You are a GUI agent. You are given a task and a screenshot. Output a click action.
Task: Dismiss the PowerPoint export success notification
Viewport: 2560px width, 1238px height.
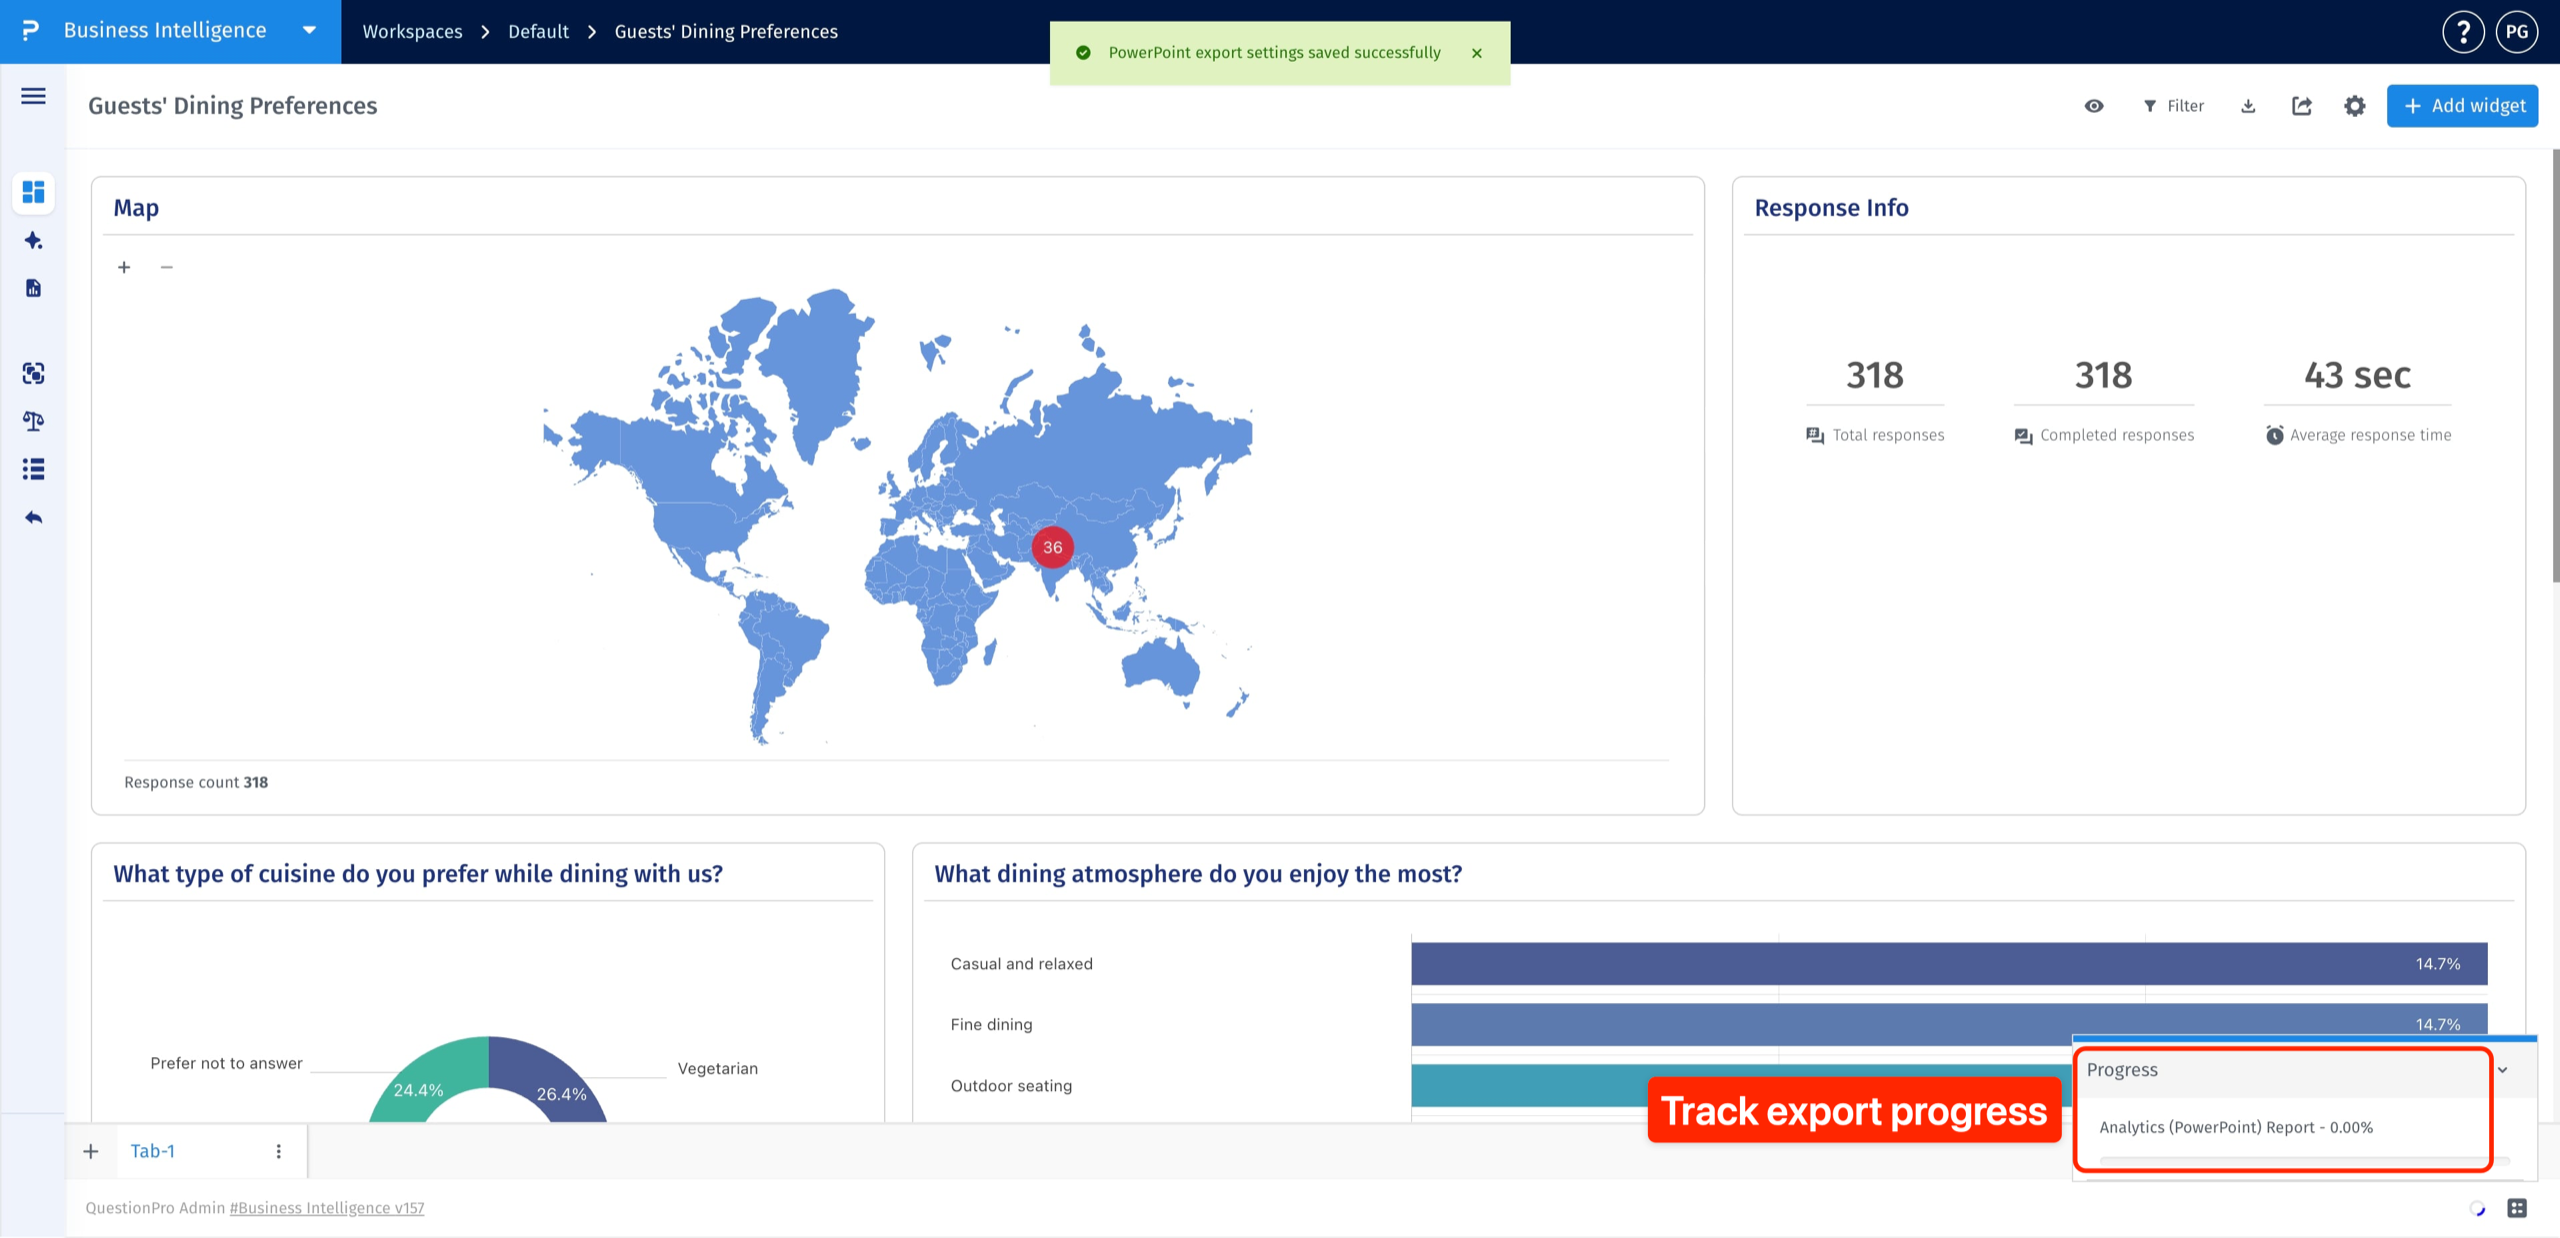1476,53
